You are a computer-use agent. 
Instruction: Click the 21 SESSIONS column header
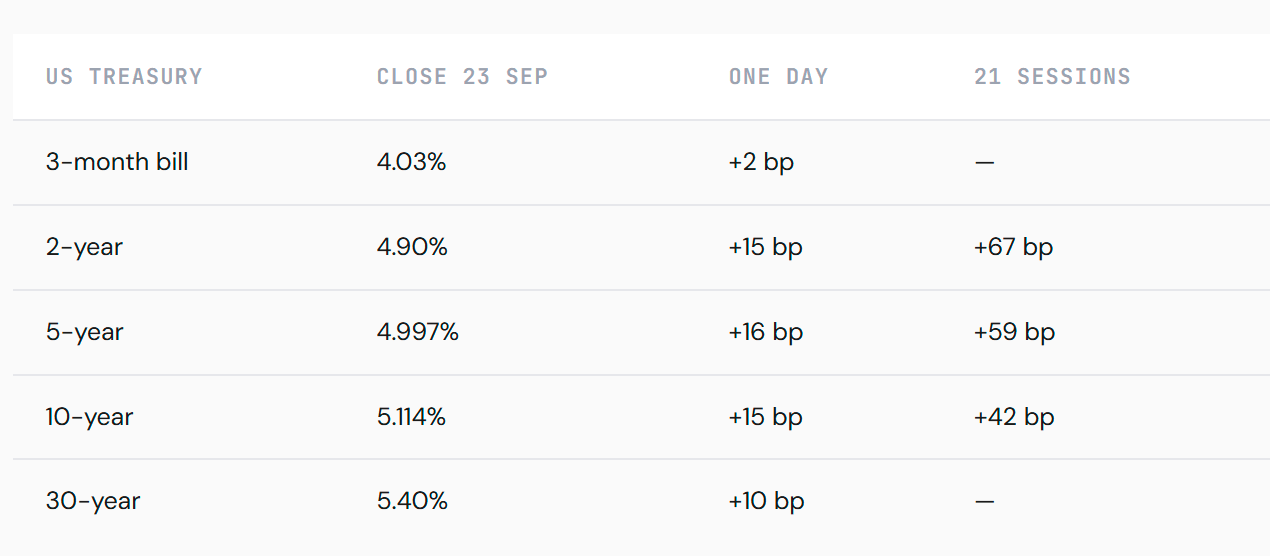[x=1052, y=77]
